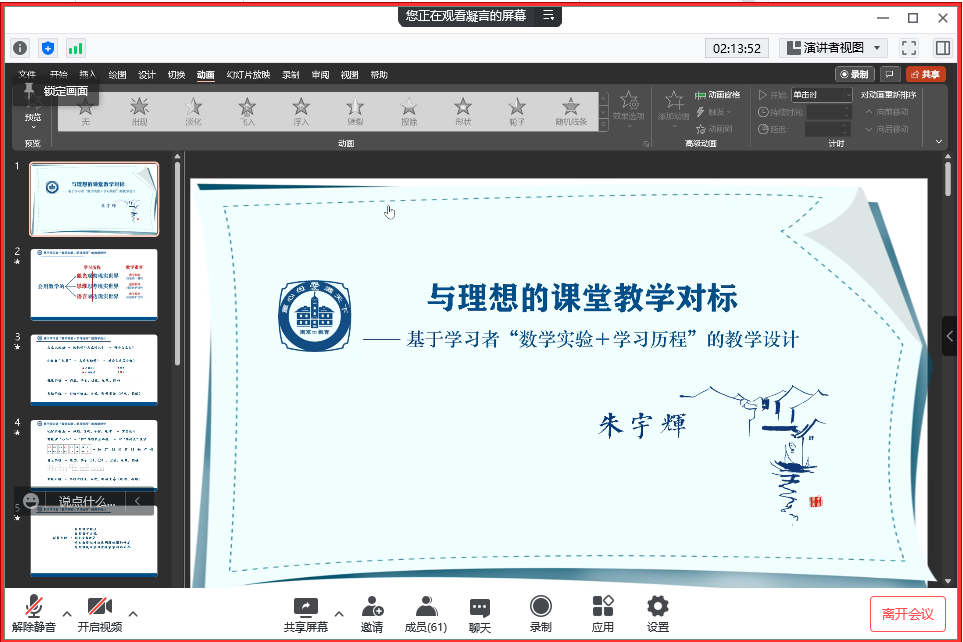Open menu icon beside 您正在观看凝言的屏幕
Screen dimensions: 963x642
pos(548,16)
